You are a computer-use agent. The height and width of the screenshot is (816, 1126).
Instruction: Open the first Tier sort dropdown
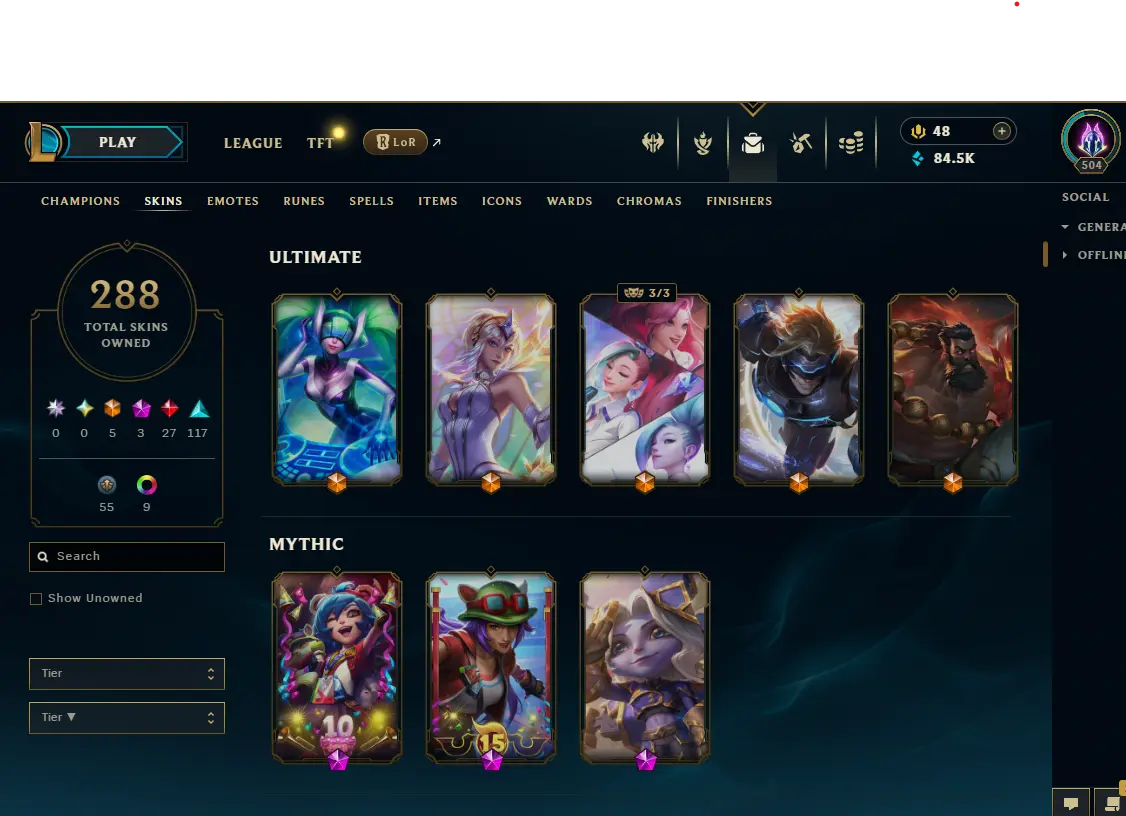coord(126,674)
